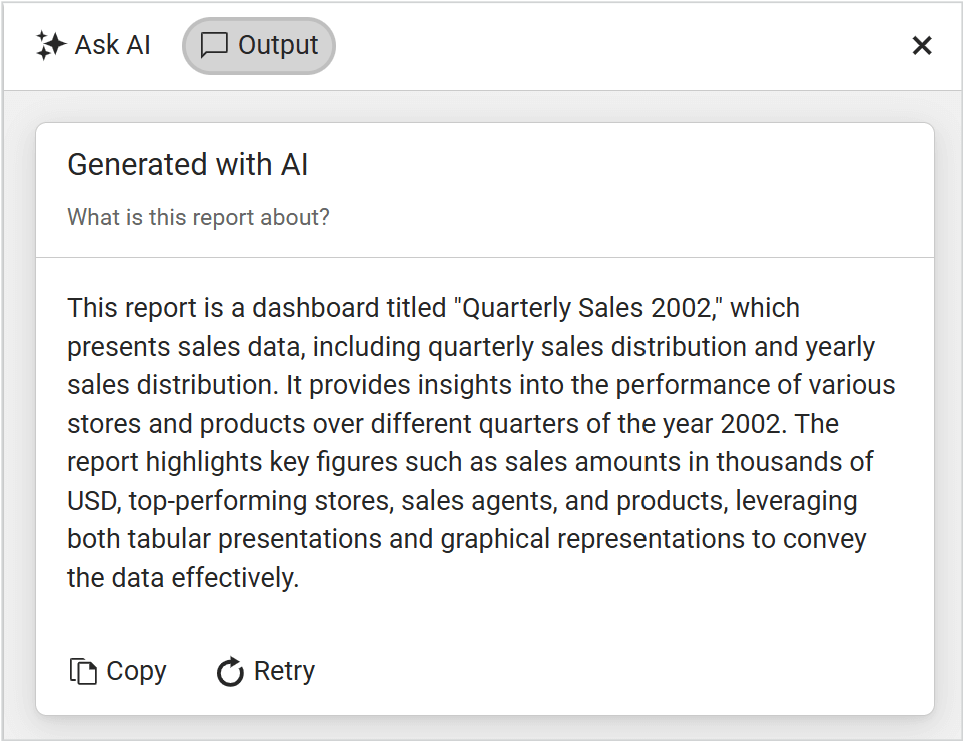The image size is (963, 741).
Task: Select the question 'What is this report about?'
Action: 198,217
